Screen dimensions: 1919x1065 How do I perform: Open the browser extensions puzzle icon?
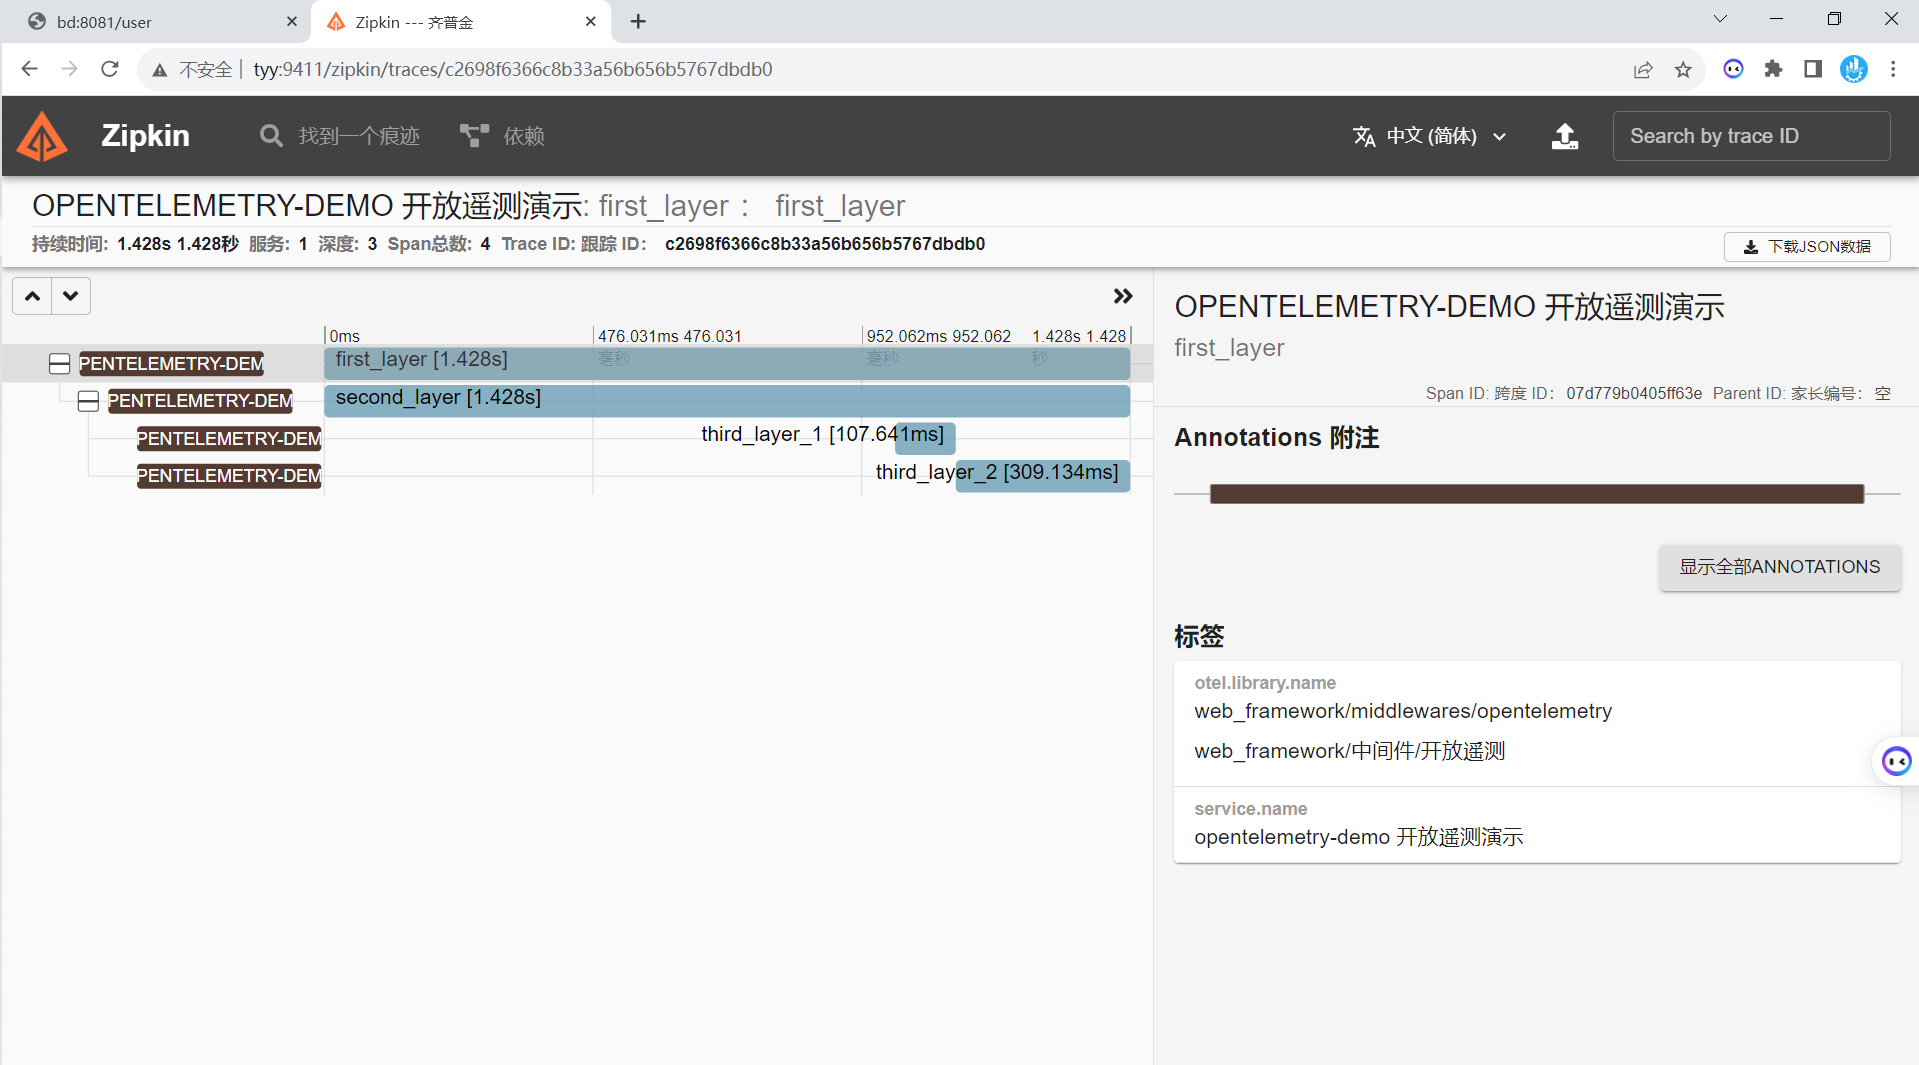1773,69
